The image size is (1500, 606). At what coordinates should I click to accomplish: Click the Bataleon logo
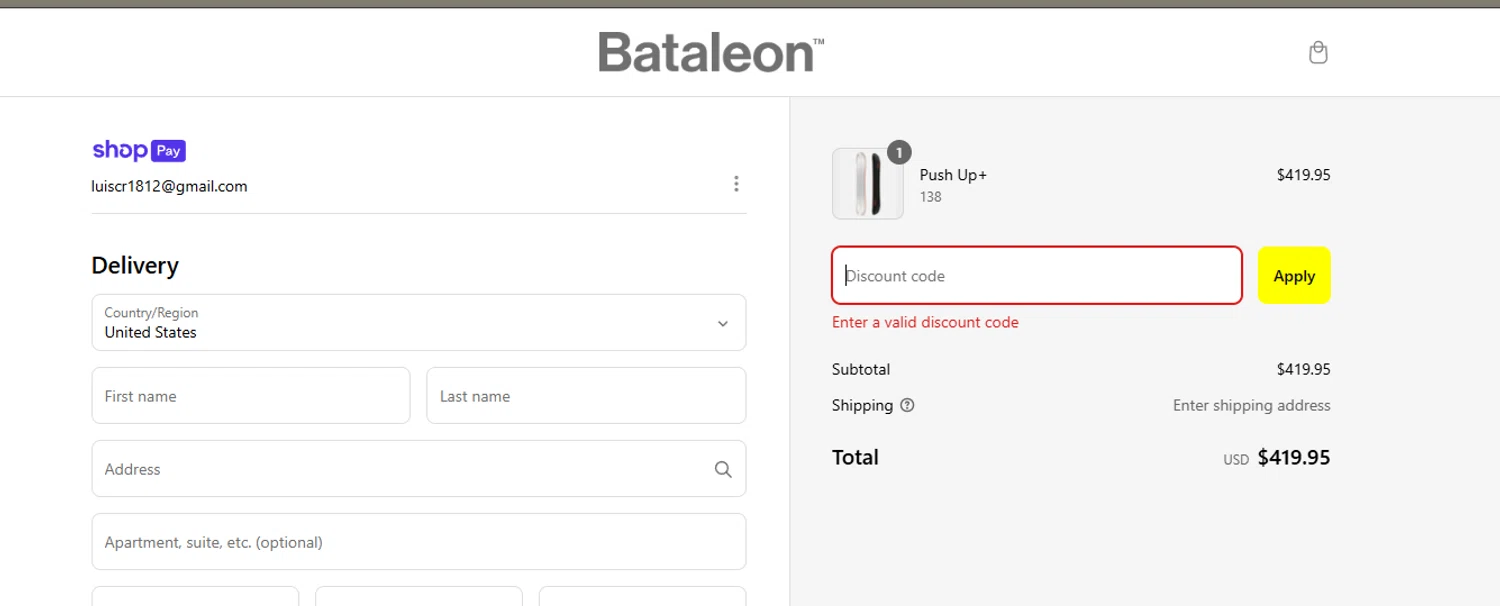click(x=711, y=52)
